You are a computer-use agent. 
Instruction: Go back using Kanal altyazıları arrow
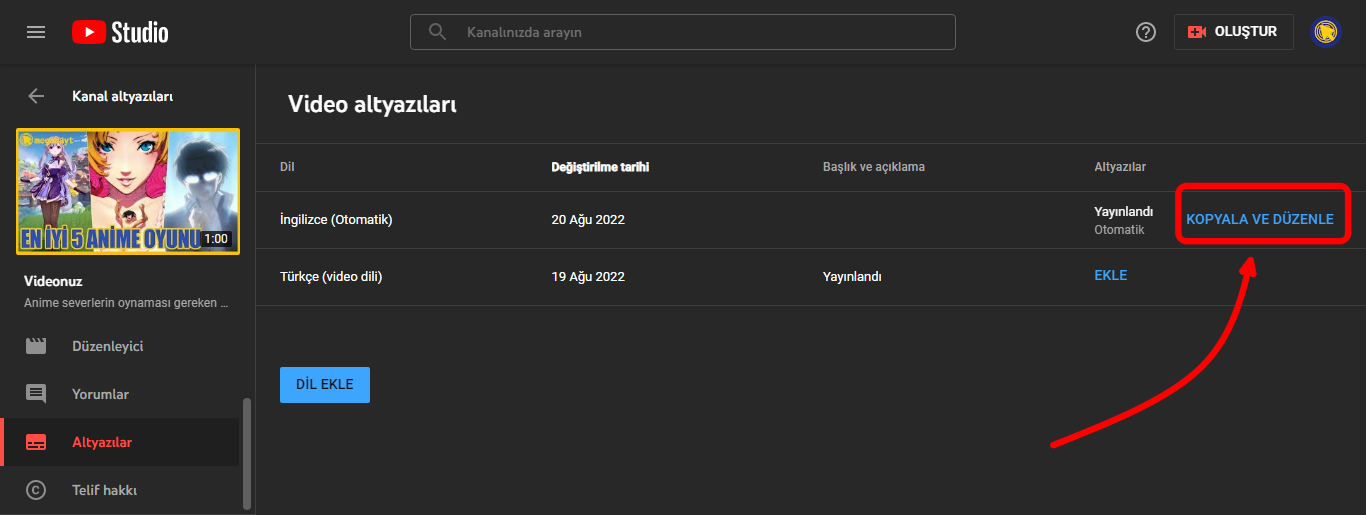pyautogui.click(x=36, y=96)
